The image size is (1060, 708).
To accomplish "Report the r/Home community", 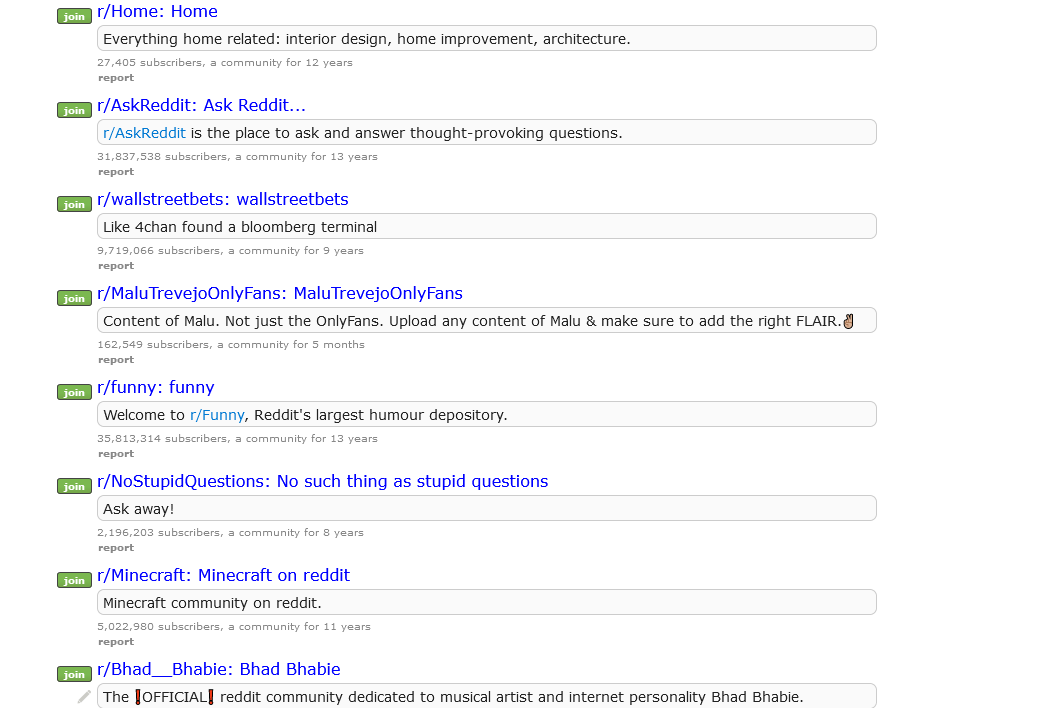I will coord(116,77).
